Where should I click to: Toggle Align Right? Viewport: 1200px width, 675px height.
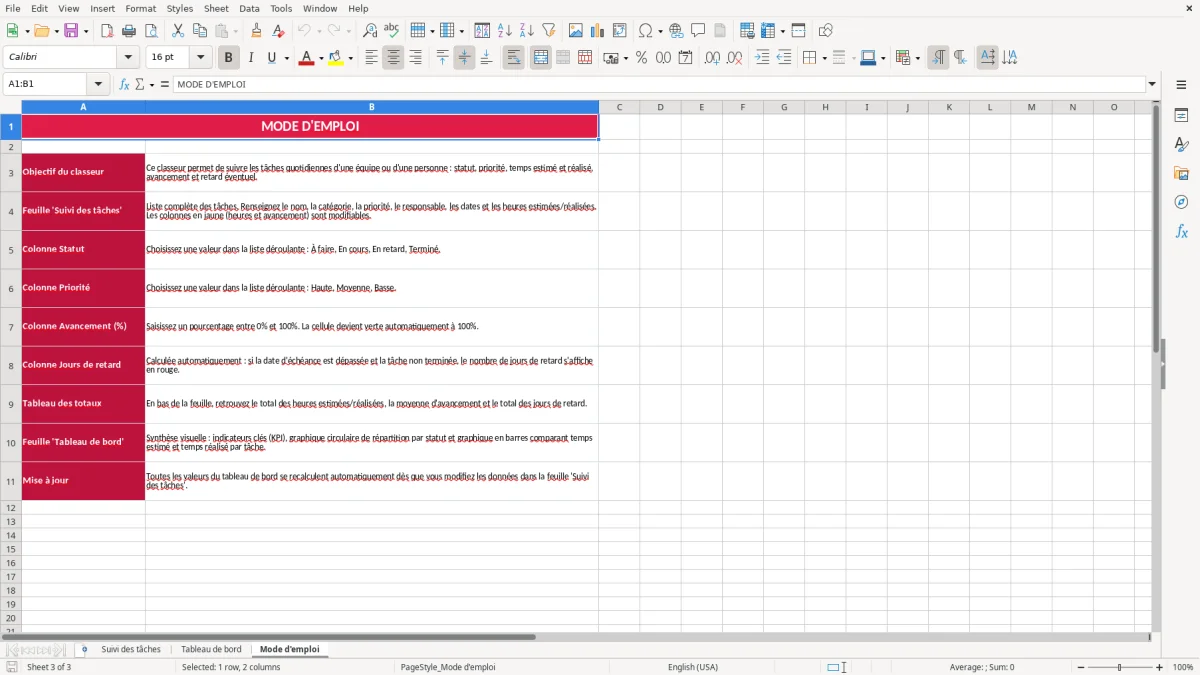[x=415, y=58]
